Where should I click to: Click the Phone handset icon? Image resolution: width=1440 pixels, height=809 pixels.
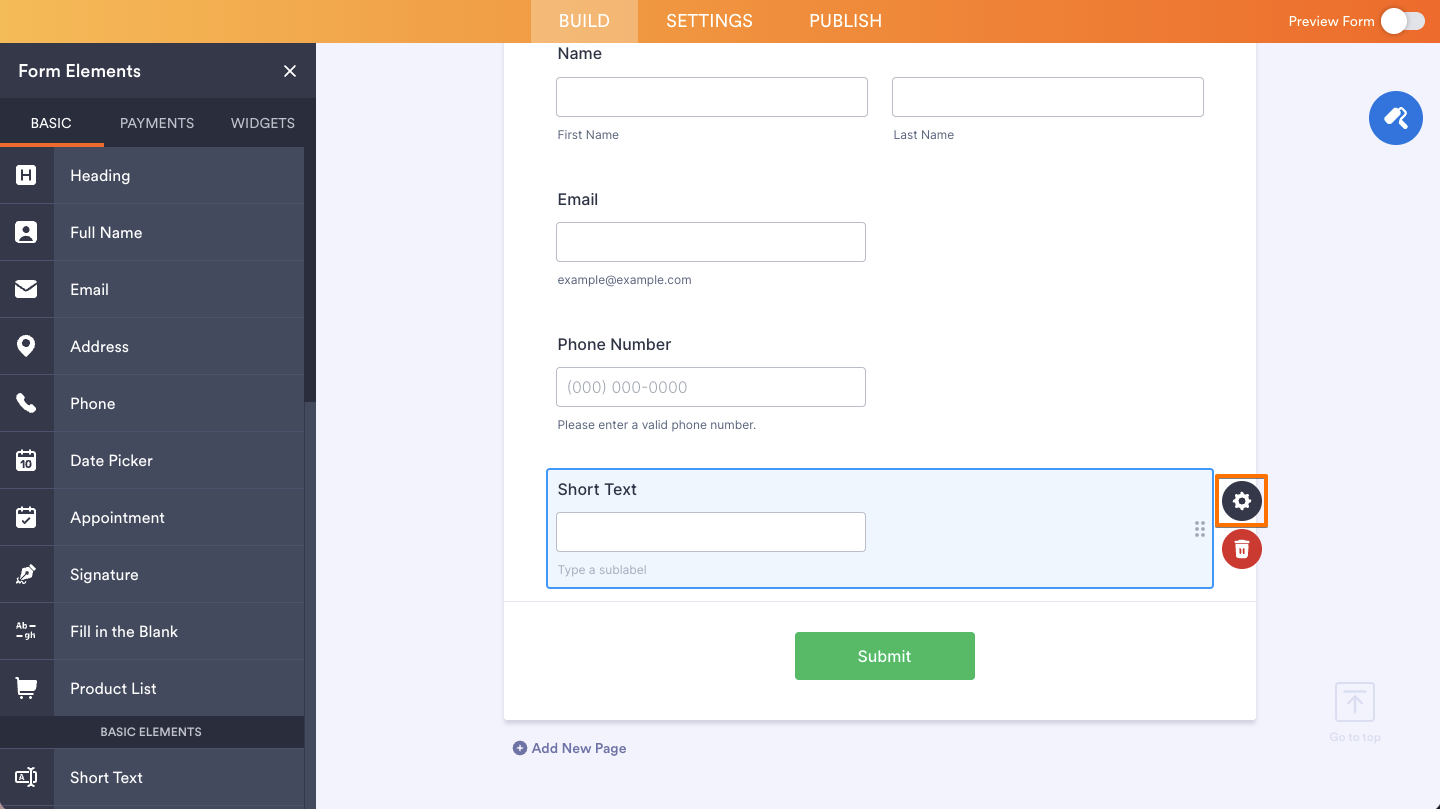point(26,404)
